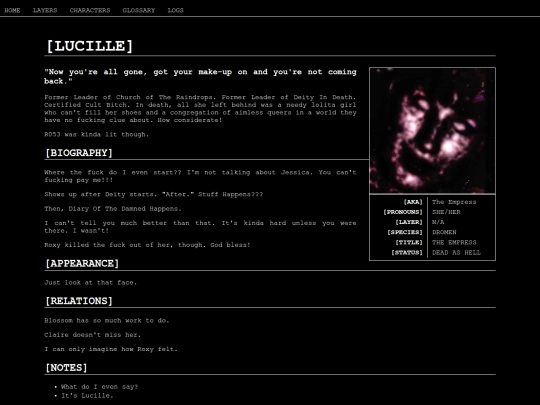The width and height of the screenshot is (540, 405).
Task: Visit the GLOSSARY page
Action: [139, 10]
